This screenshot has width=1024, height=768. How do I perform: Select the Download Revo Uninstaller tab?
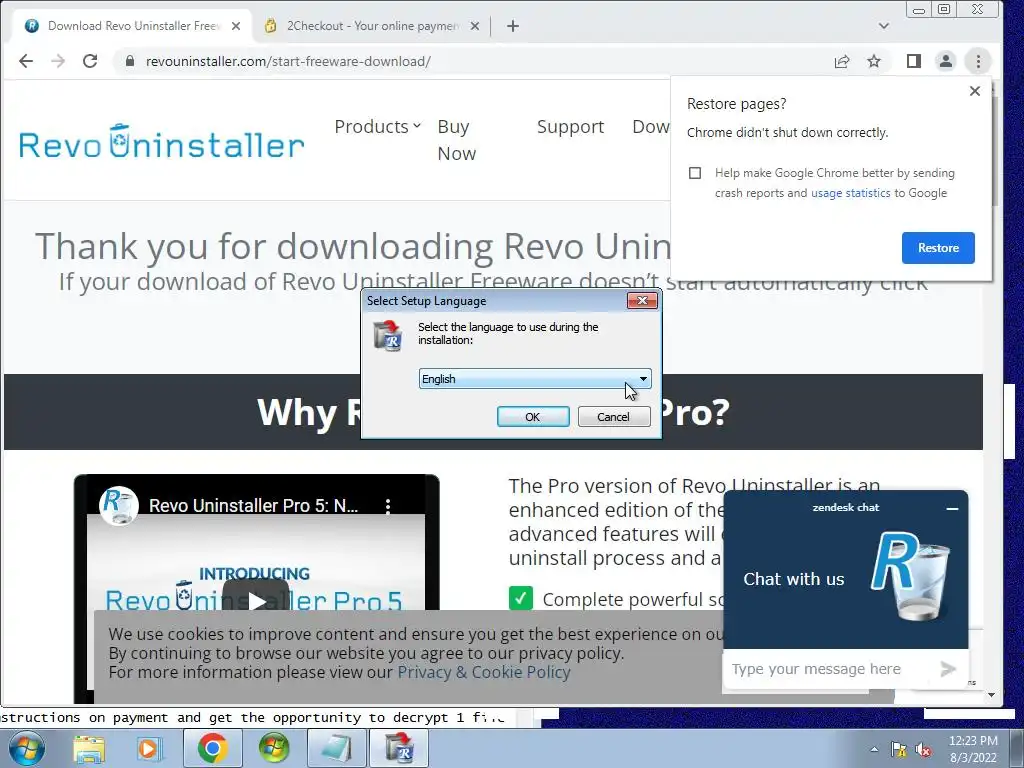click(133, 26)
